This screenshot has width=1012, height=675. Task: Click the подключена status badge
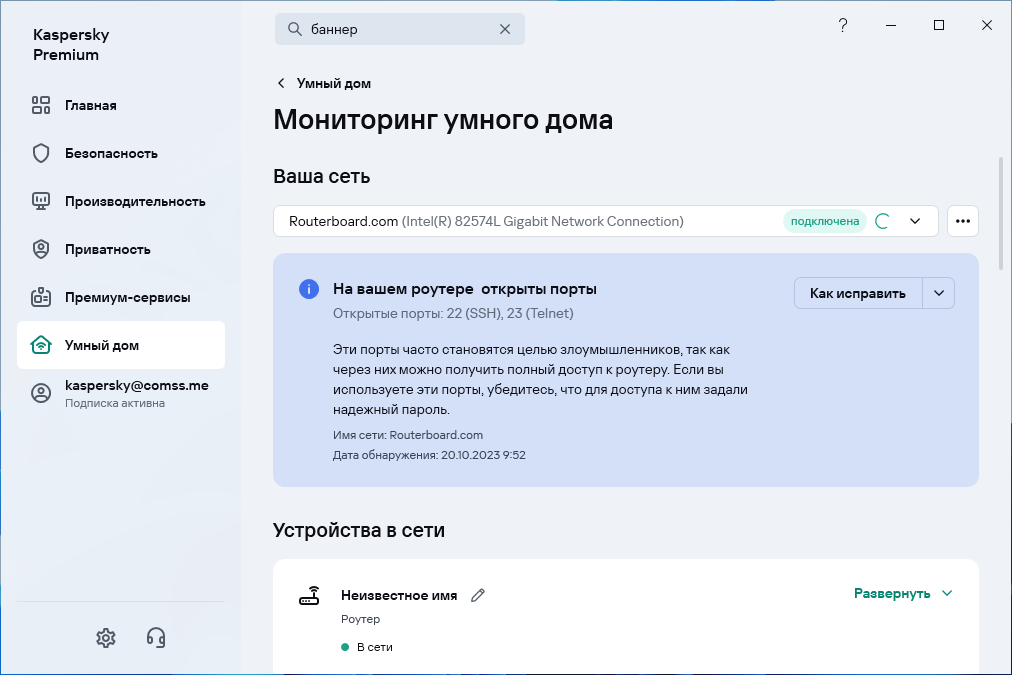pyautogui.click(x=825, y=221)
